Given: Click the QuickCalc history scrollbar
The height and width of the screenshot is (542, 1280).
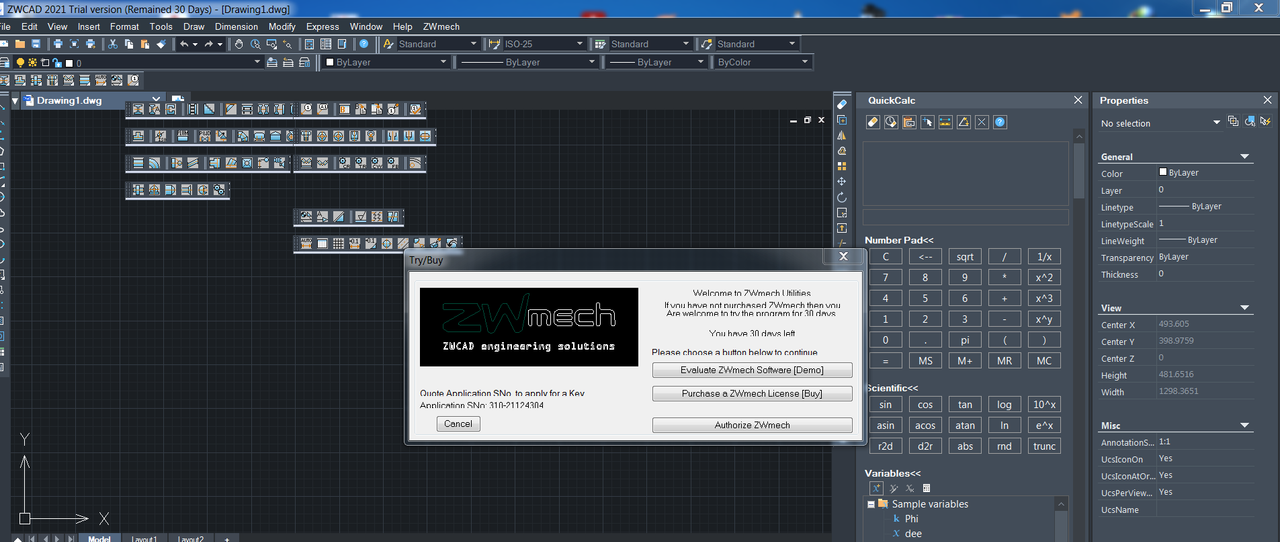Looking at the screenshot, I should point(1079,170).
